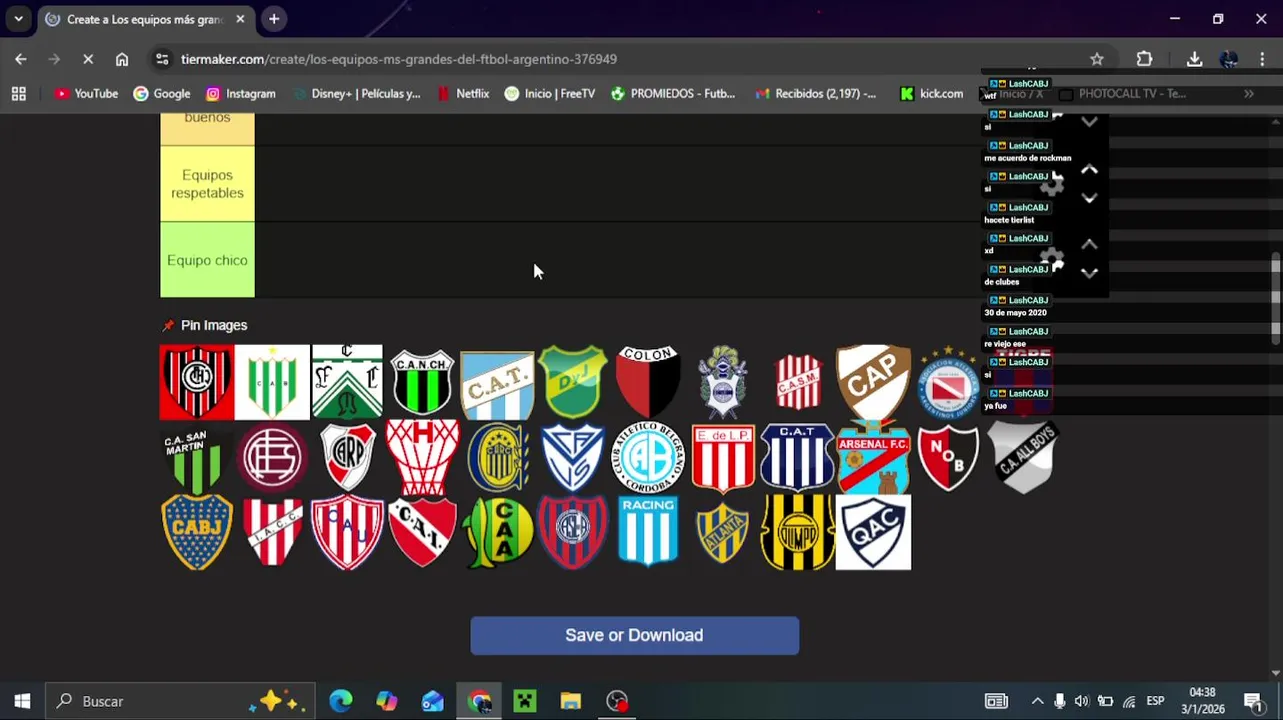Select the Huracán balloon crest
1283x720 pixels.
pyautogui.click(x=422, y=457)
